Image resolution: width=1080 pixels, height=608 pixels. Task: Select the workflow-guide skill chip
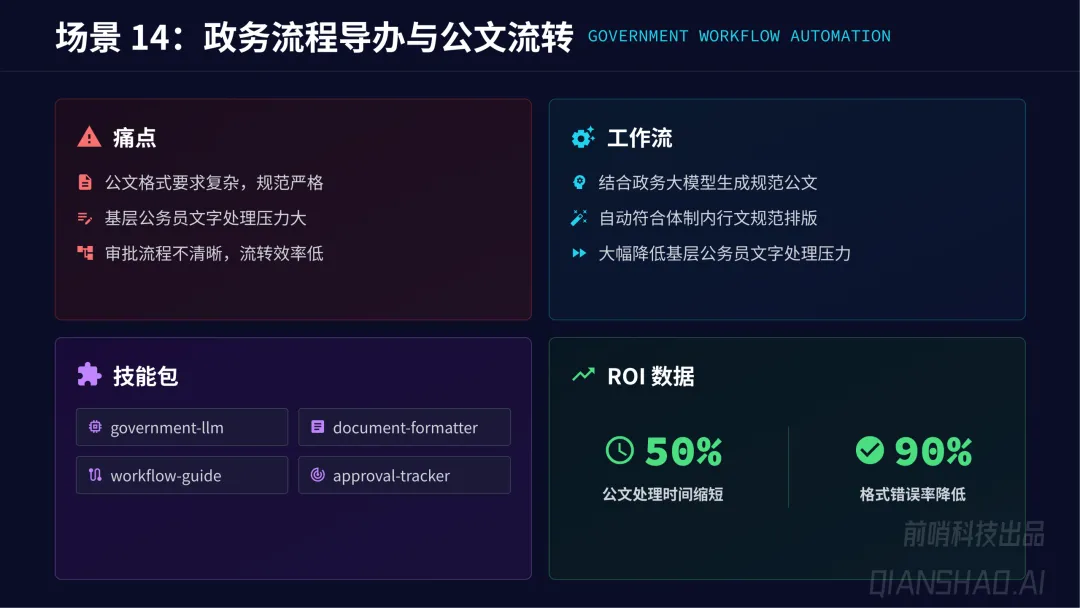182,475
